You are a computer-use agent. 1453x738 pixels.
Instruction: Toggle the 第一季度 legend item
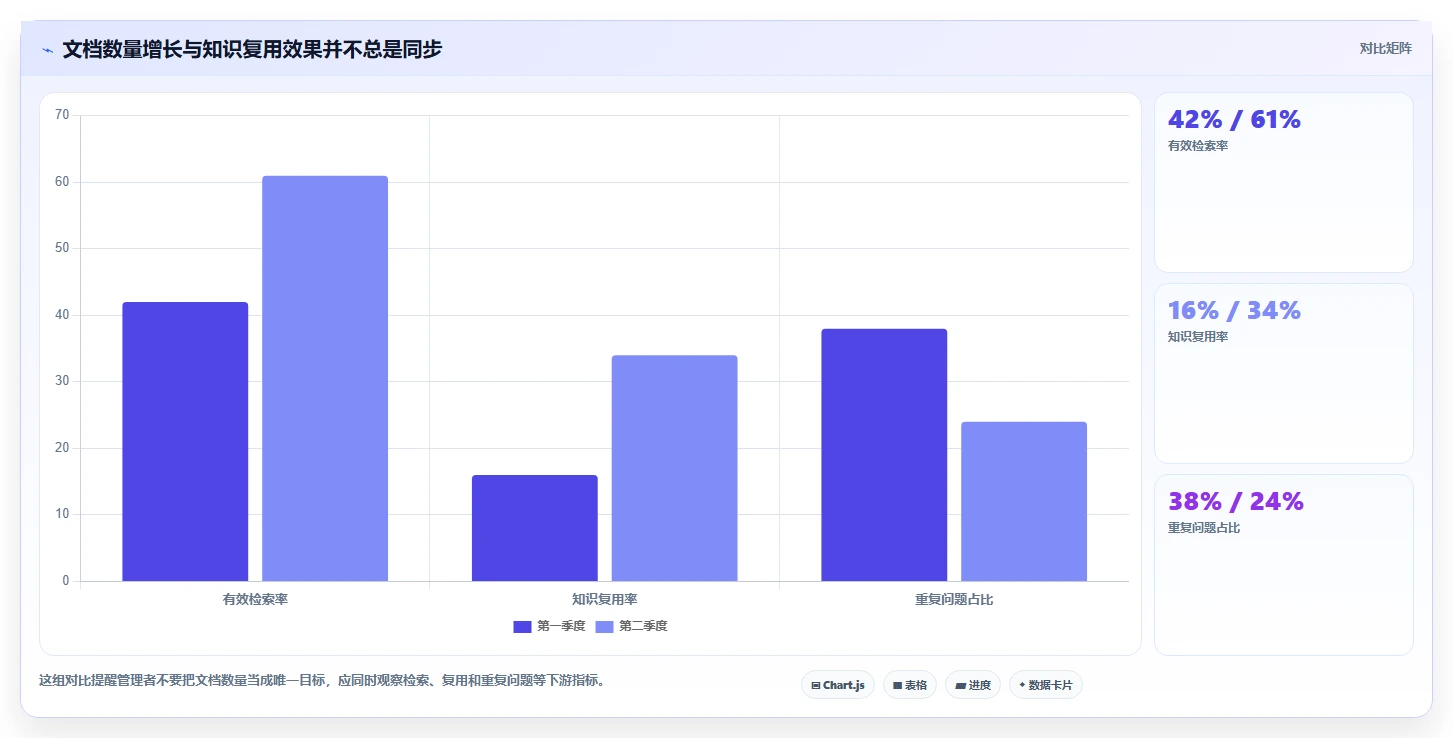pos(549,626)
